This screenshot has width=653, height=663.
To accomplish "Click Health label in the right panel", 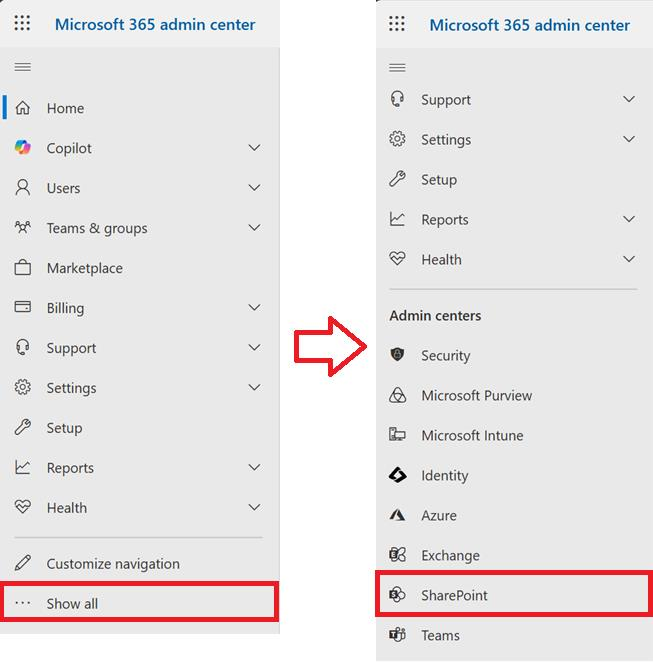I will 442,259.
